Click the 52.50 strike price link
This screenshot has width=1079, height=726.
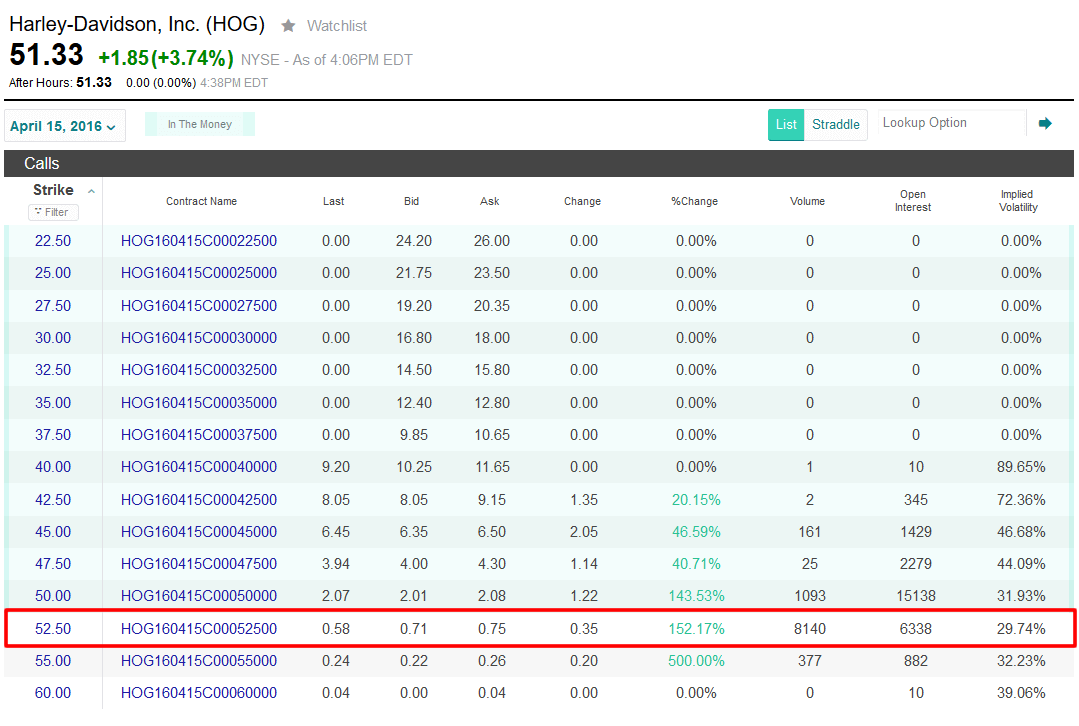tap(53, 629)
